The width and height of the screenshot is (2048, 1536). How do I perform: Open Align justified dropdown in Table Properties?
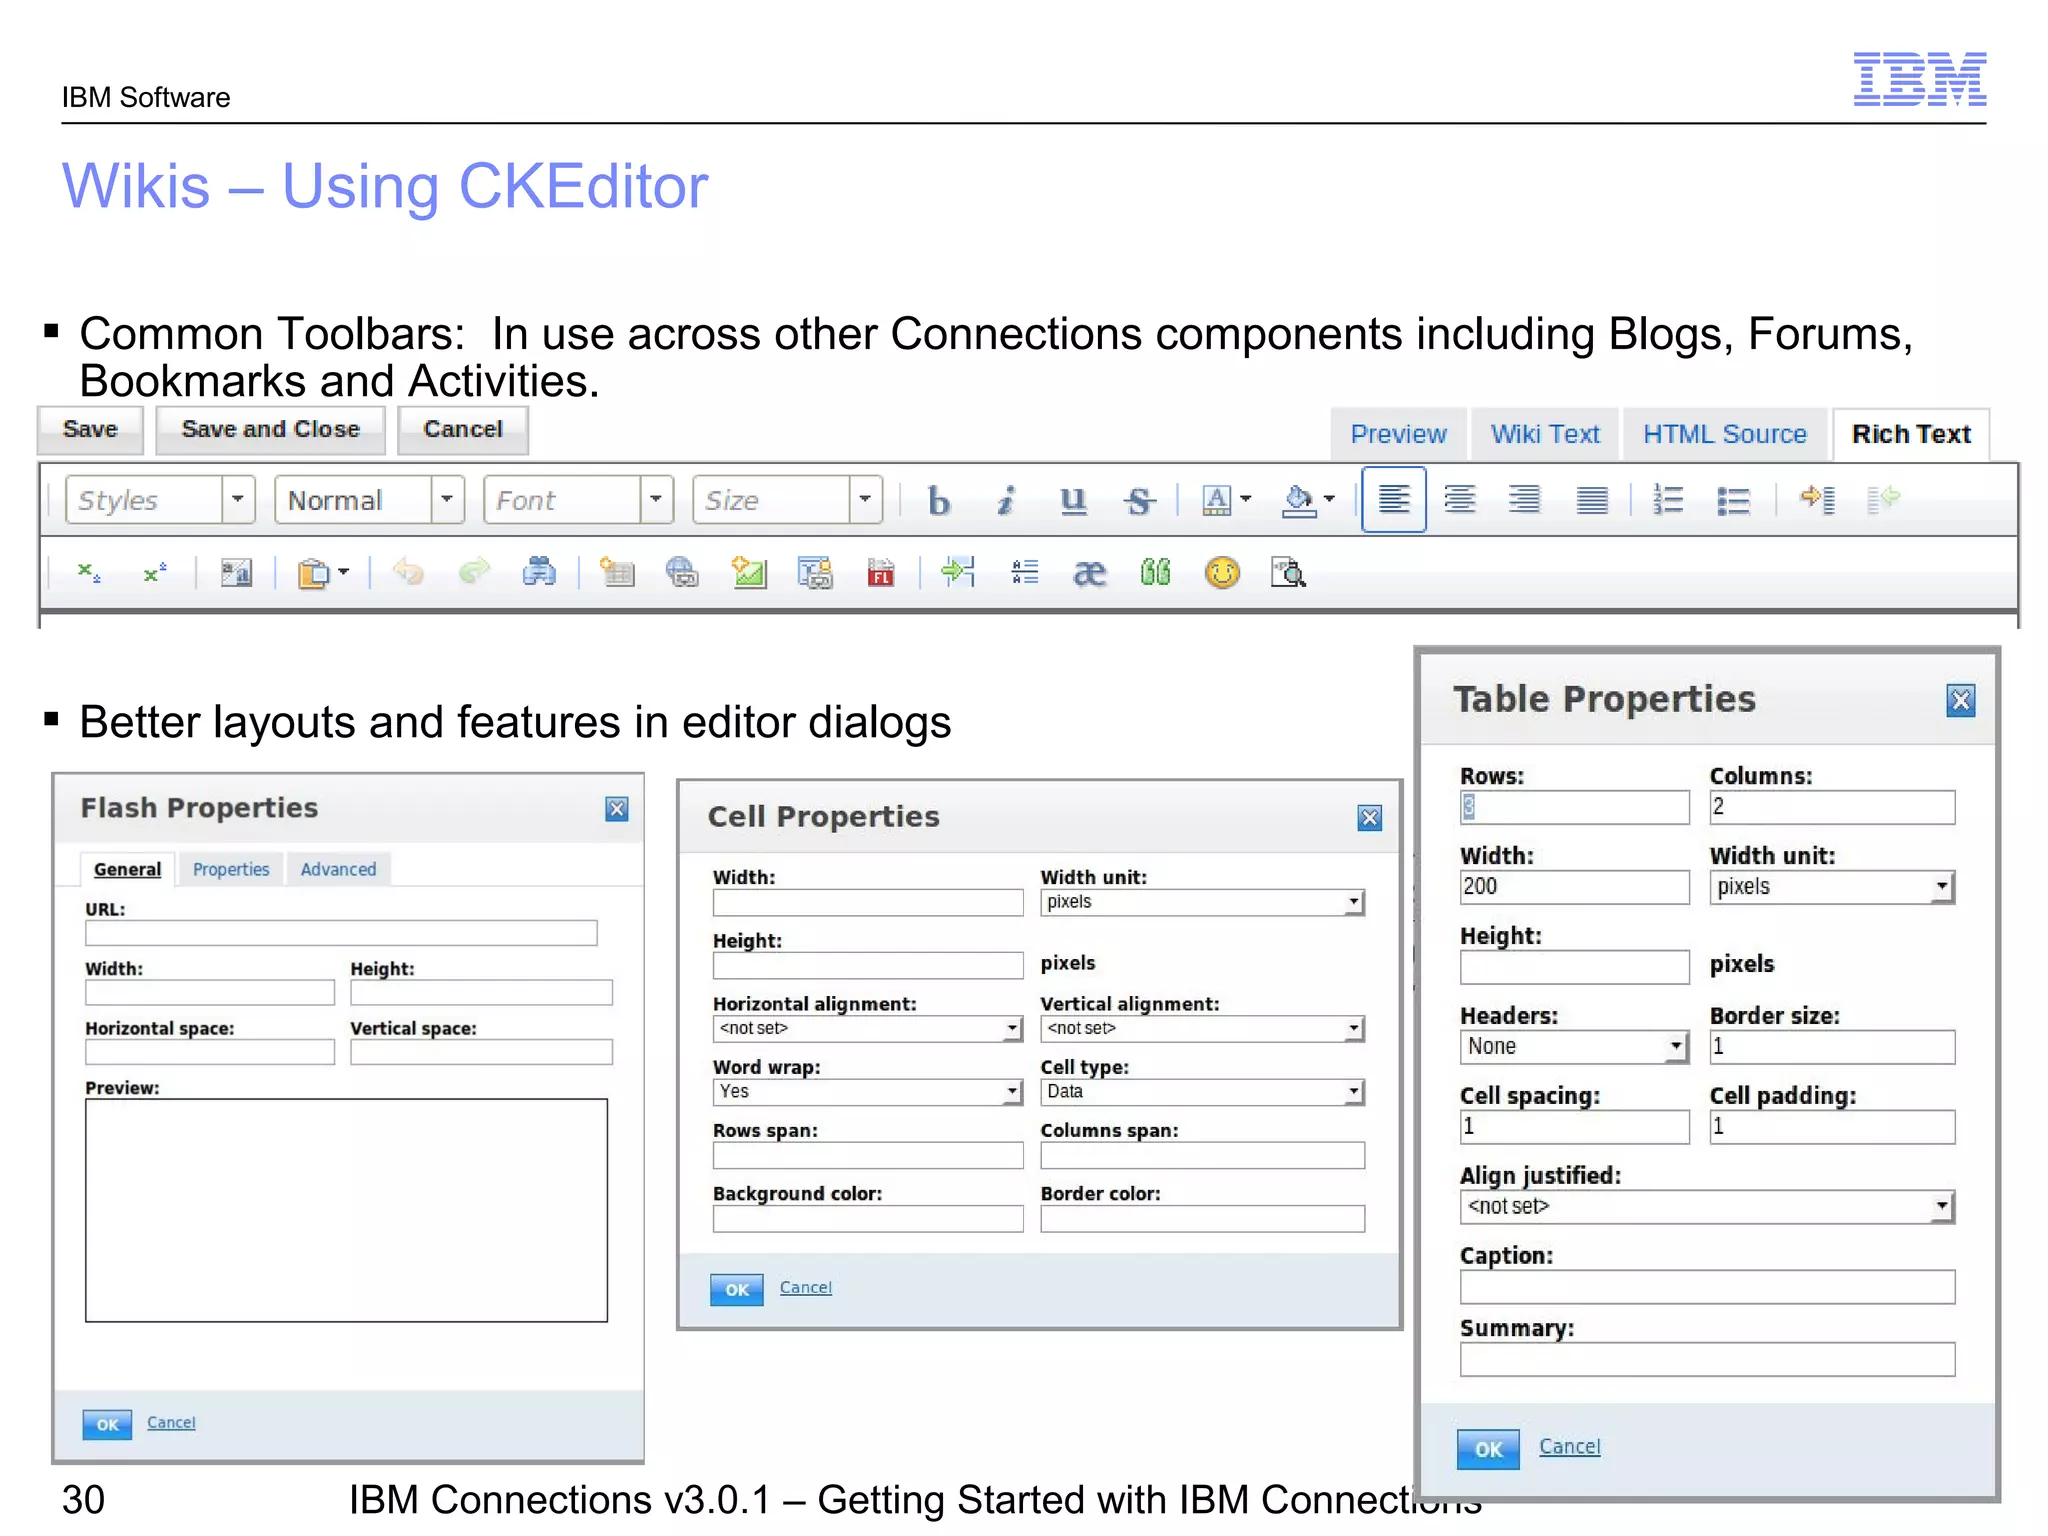pos(1707,1207)
